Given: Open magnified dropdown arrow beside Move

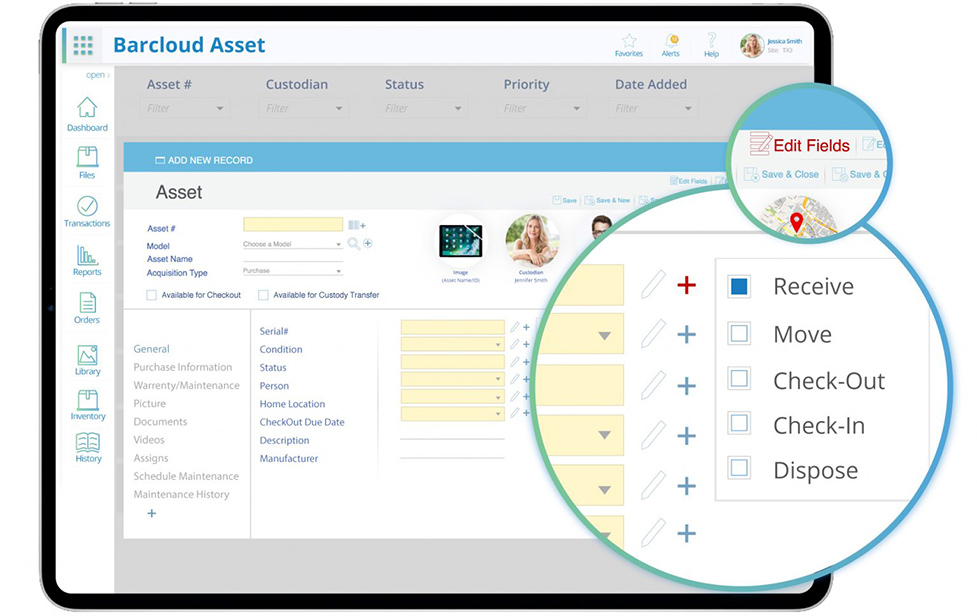Looking at the screenshot, I should pos(604,336).
